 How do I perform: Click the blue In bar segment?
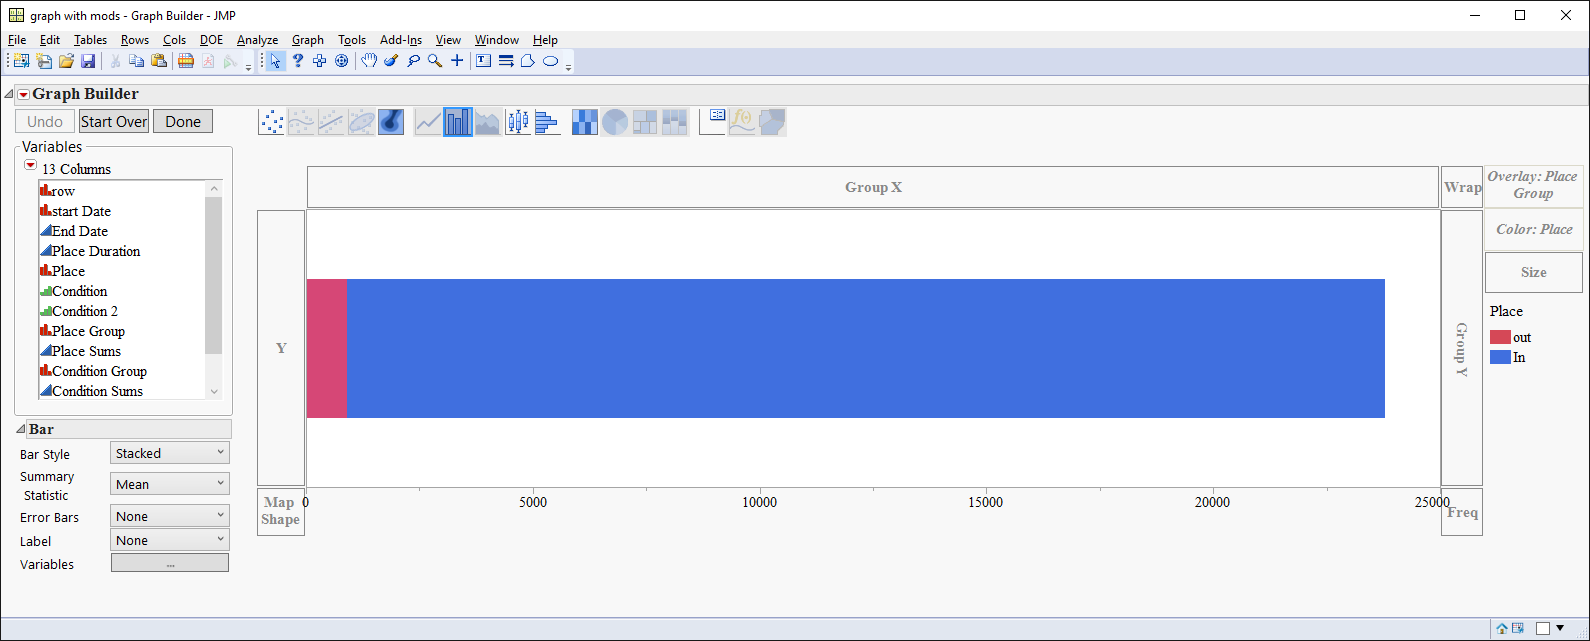[x=866, y=348]
